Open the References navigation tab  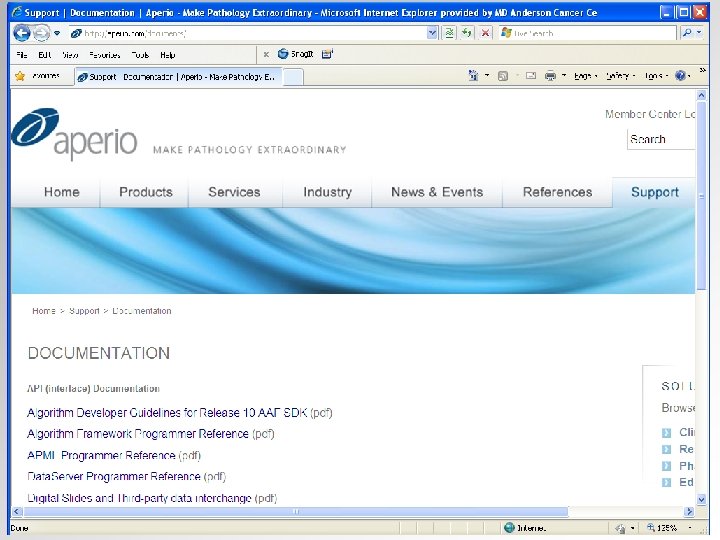(x=557, y=192)
